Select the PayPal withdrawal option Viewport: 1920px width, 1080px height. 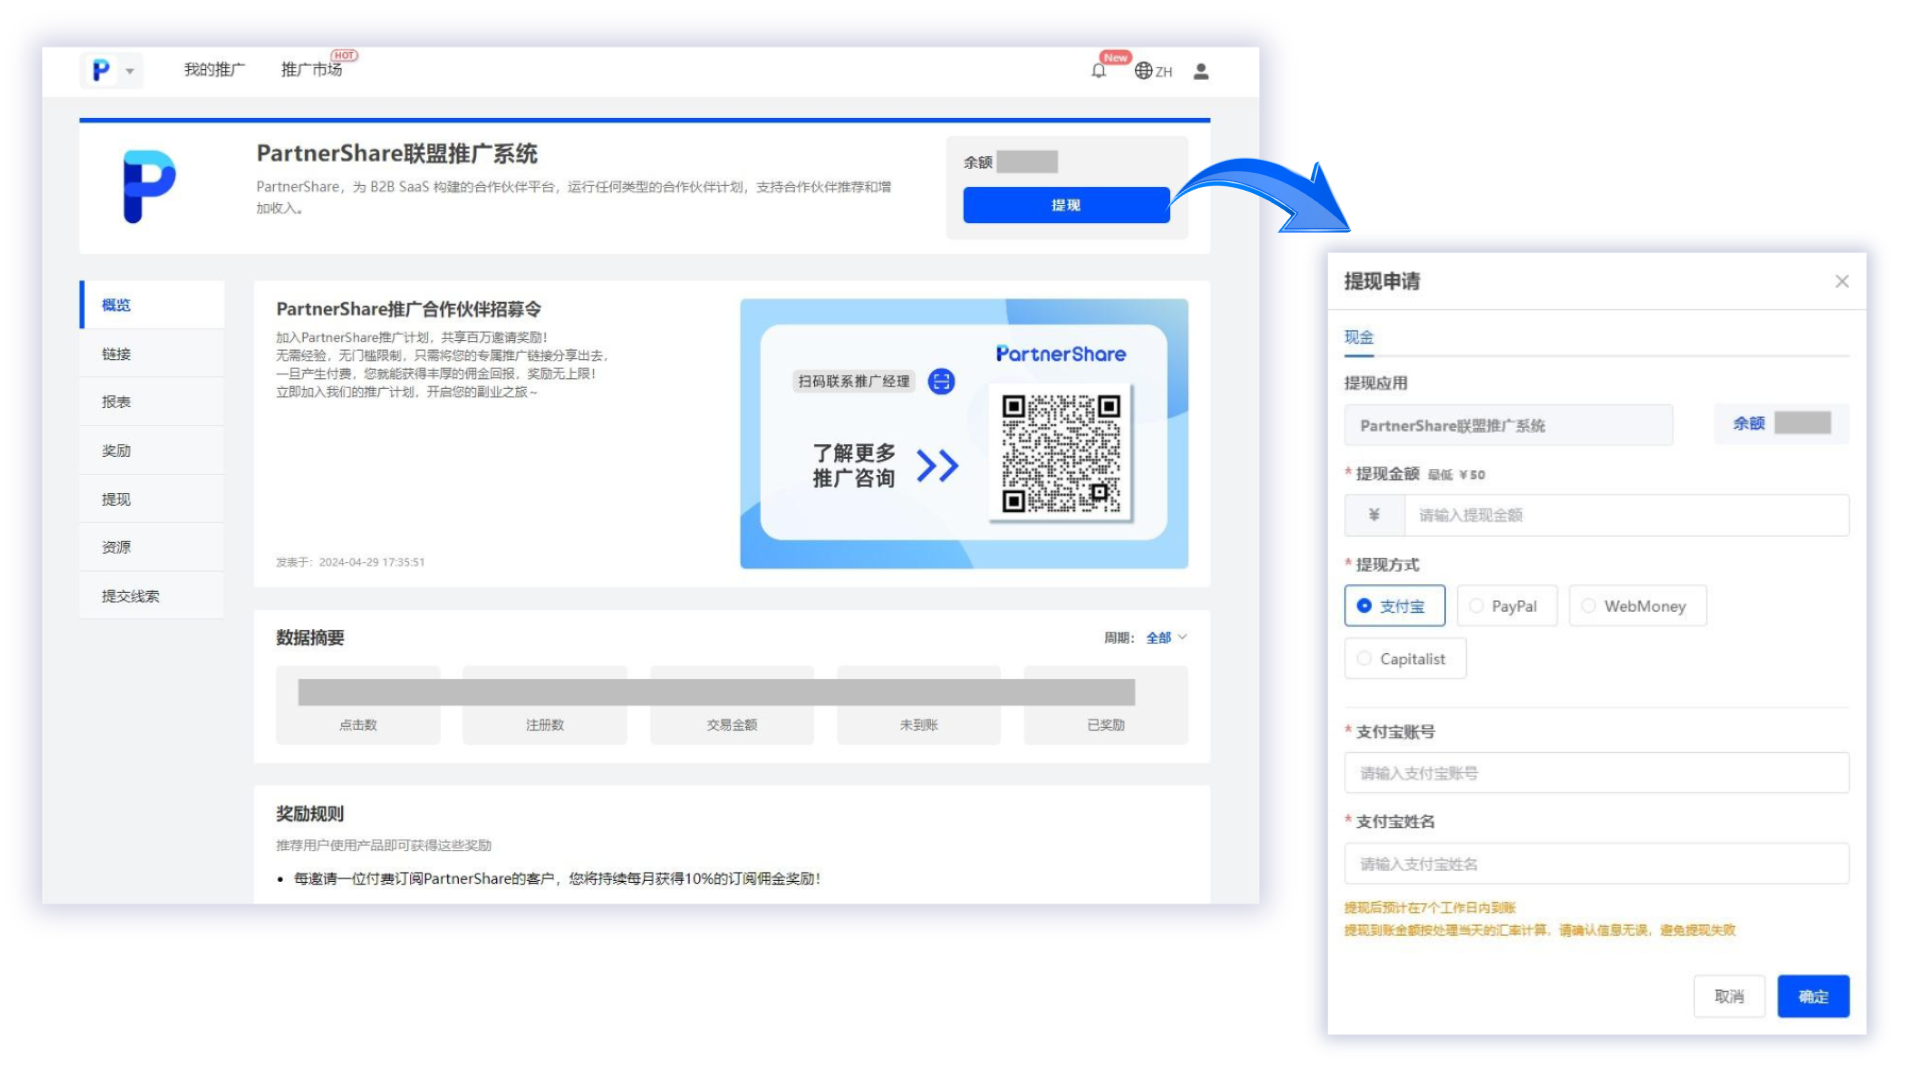click(1506, 606)
